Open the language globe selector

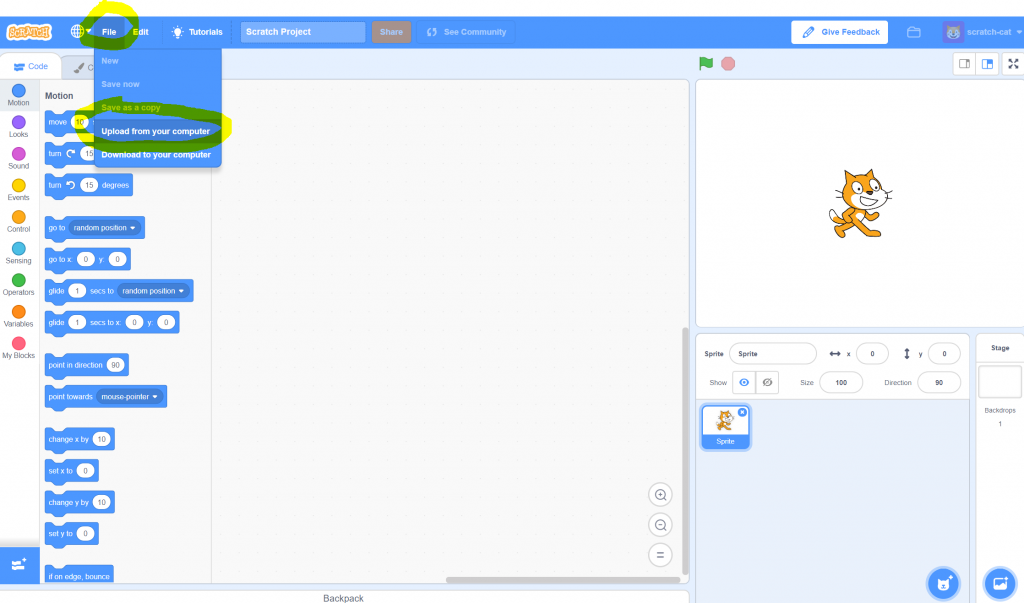pos(79,31)
